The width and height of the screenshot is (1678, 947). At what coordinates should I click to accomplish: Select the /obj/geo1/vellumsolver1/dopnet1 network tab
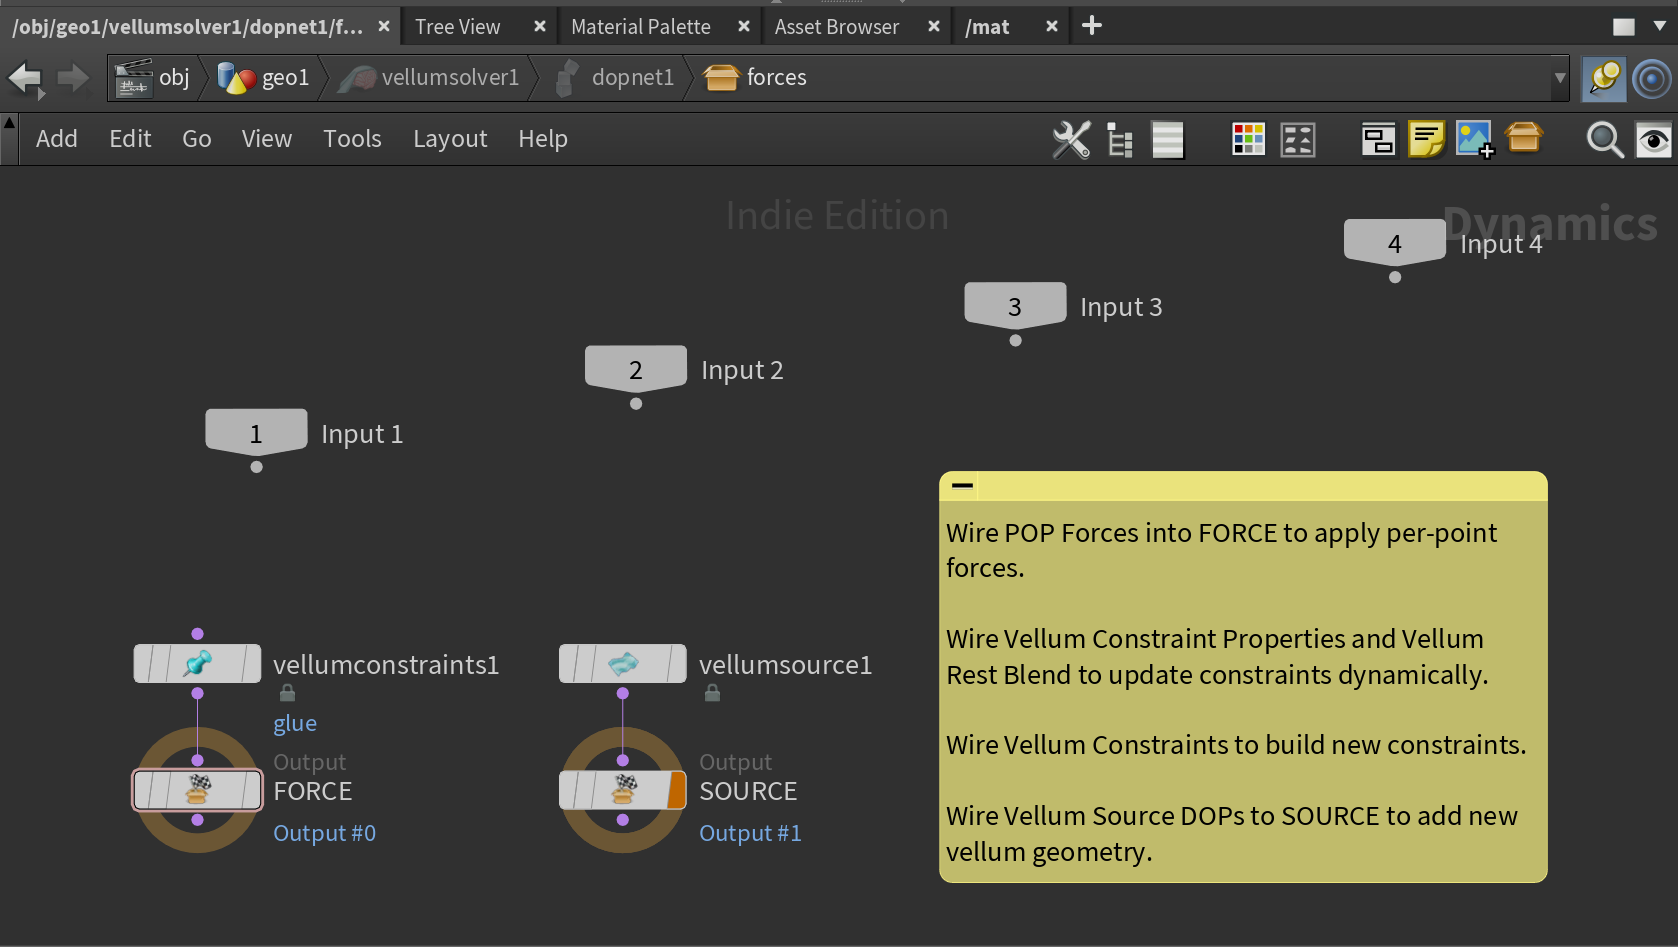(188, 27)
